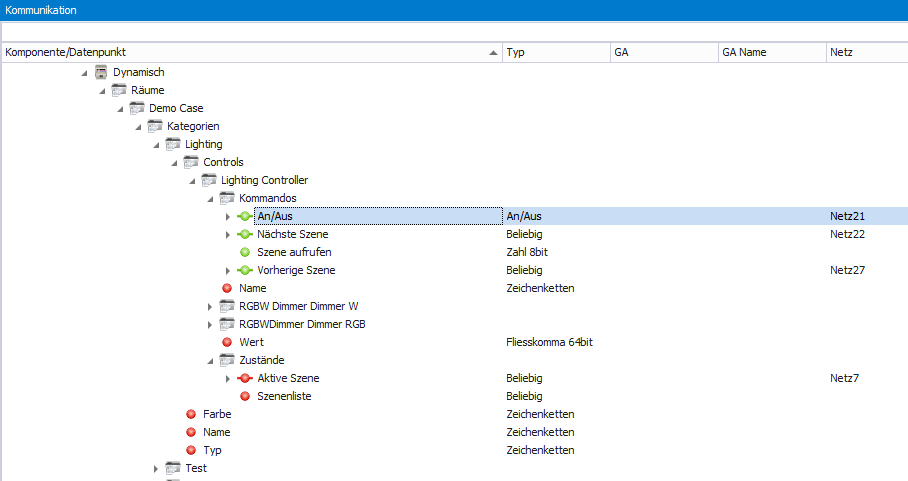Click the RGBW Dimmer Dimmer W folder icon
Image resolution: width=908 pixels, height=481 pixels.
tap(227, 306)
